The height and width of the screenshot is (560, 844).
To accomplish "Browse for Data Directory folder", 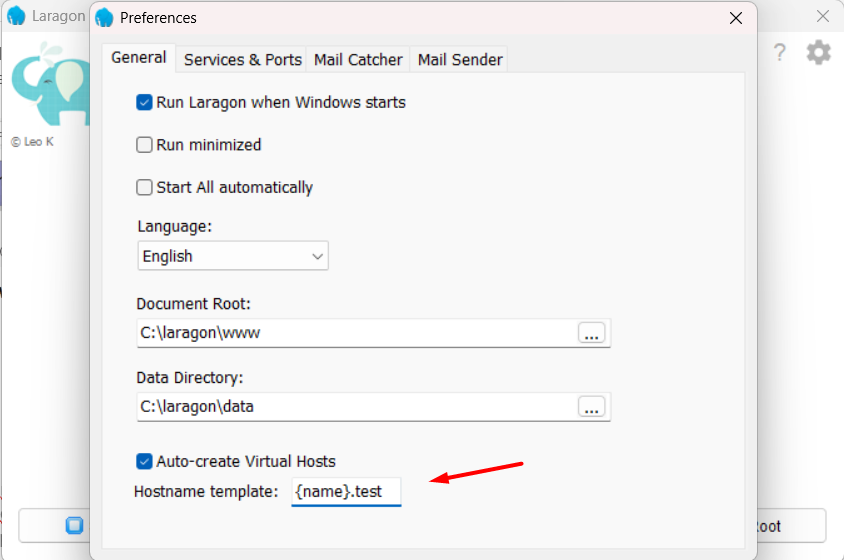I will [592, 407].
